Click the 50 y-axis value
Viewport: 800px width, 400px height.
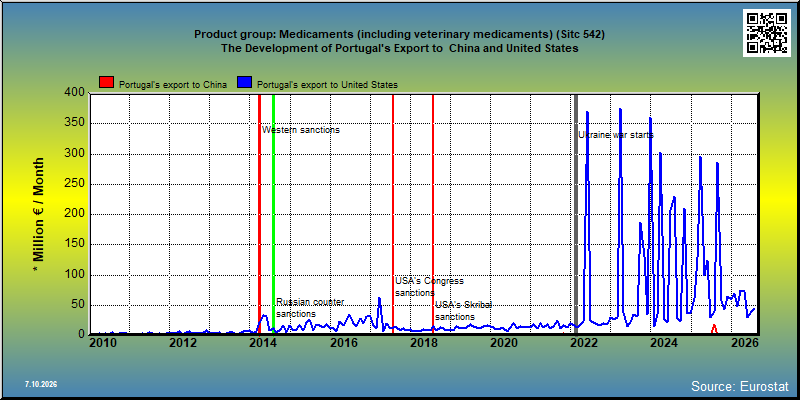[78, 306]
